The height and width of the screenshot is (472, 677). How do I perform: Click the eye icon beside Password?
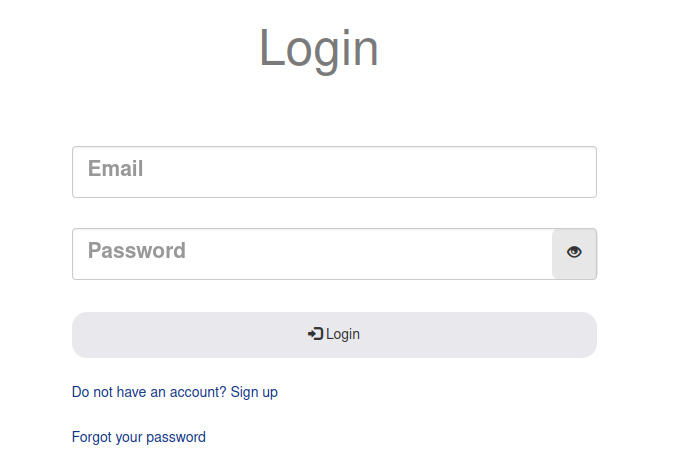pyautogui.click(x=574, y=253)
